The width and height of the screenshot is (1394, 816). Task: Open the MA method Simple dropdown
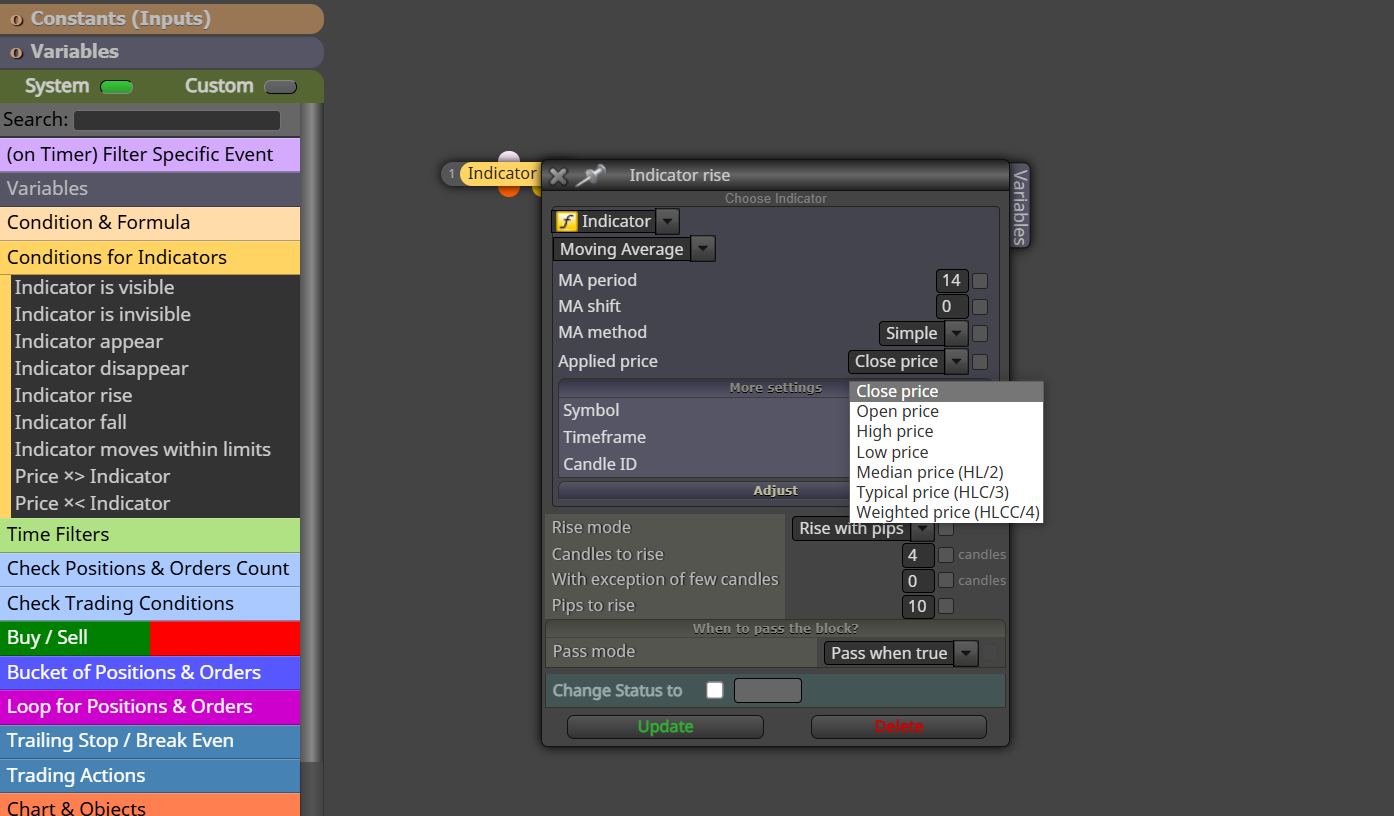click(957, 334)
